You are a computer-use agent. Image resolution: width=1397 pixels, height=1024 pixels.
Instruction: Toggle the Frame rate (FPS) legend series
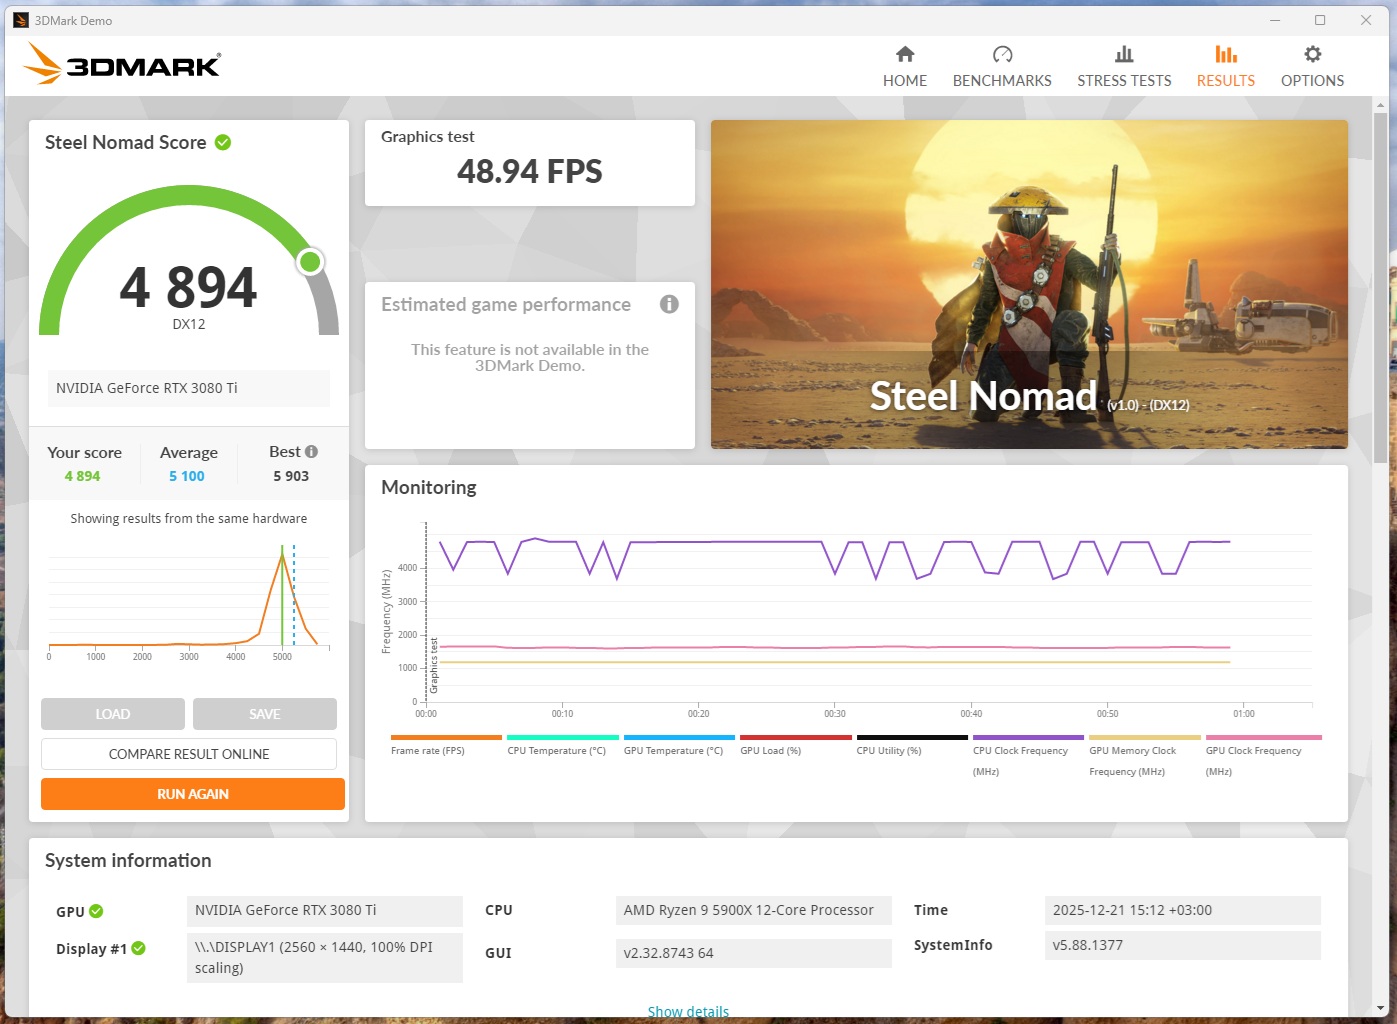(x=428, y=750)
